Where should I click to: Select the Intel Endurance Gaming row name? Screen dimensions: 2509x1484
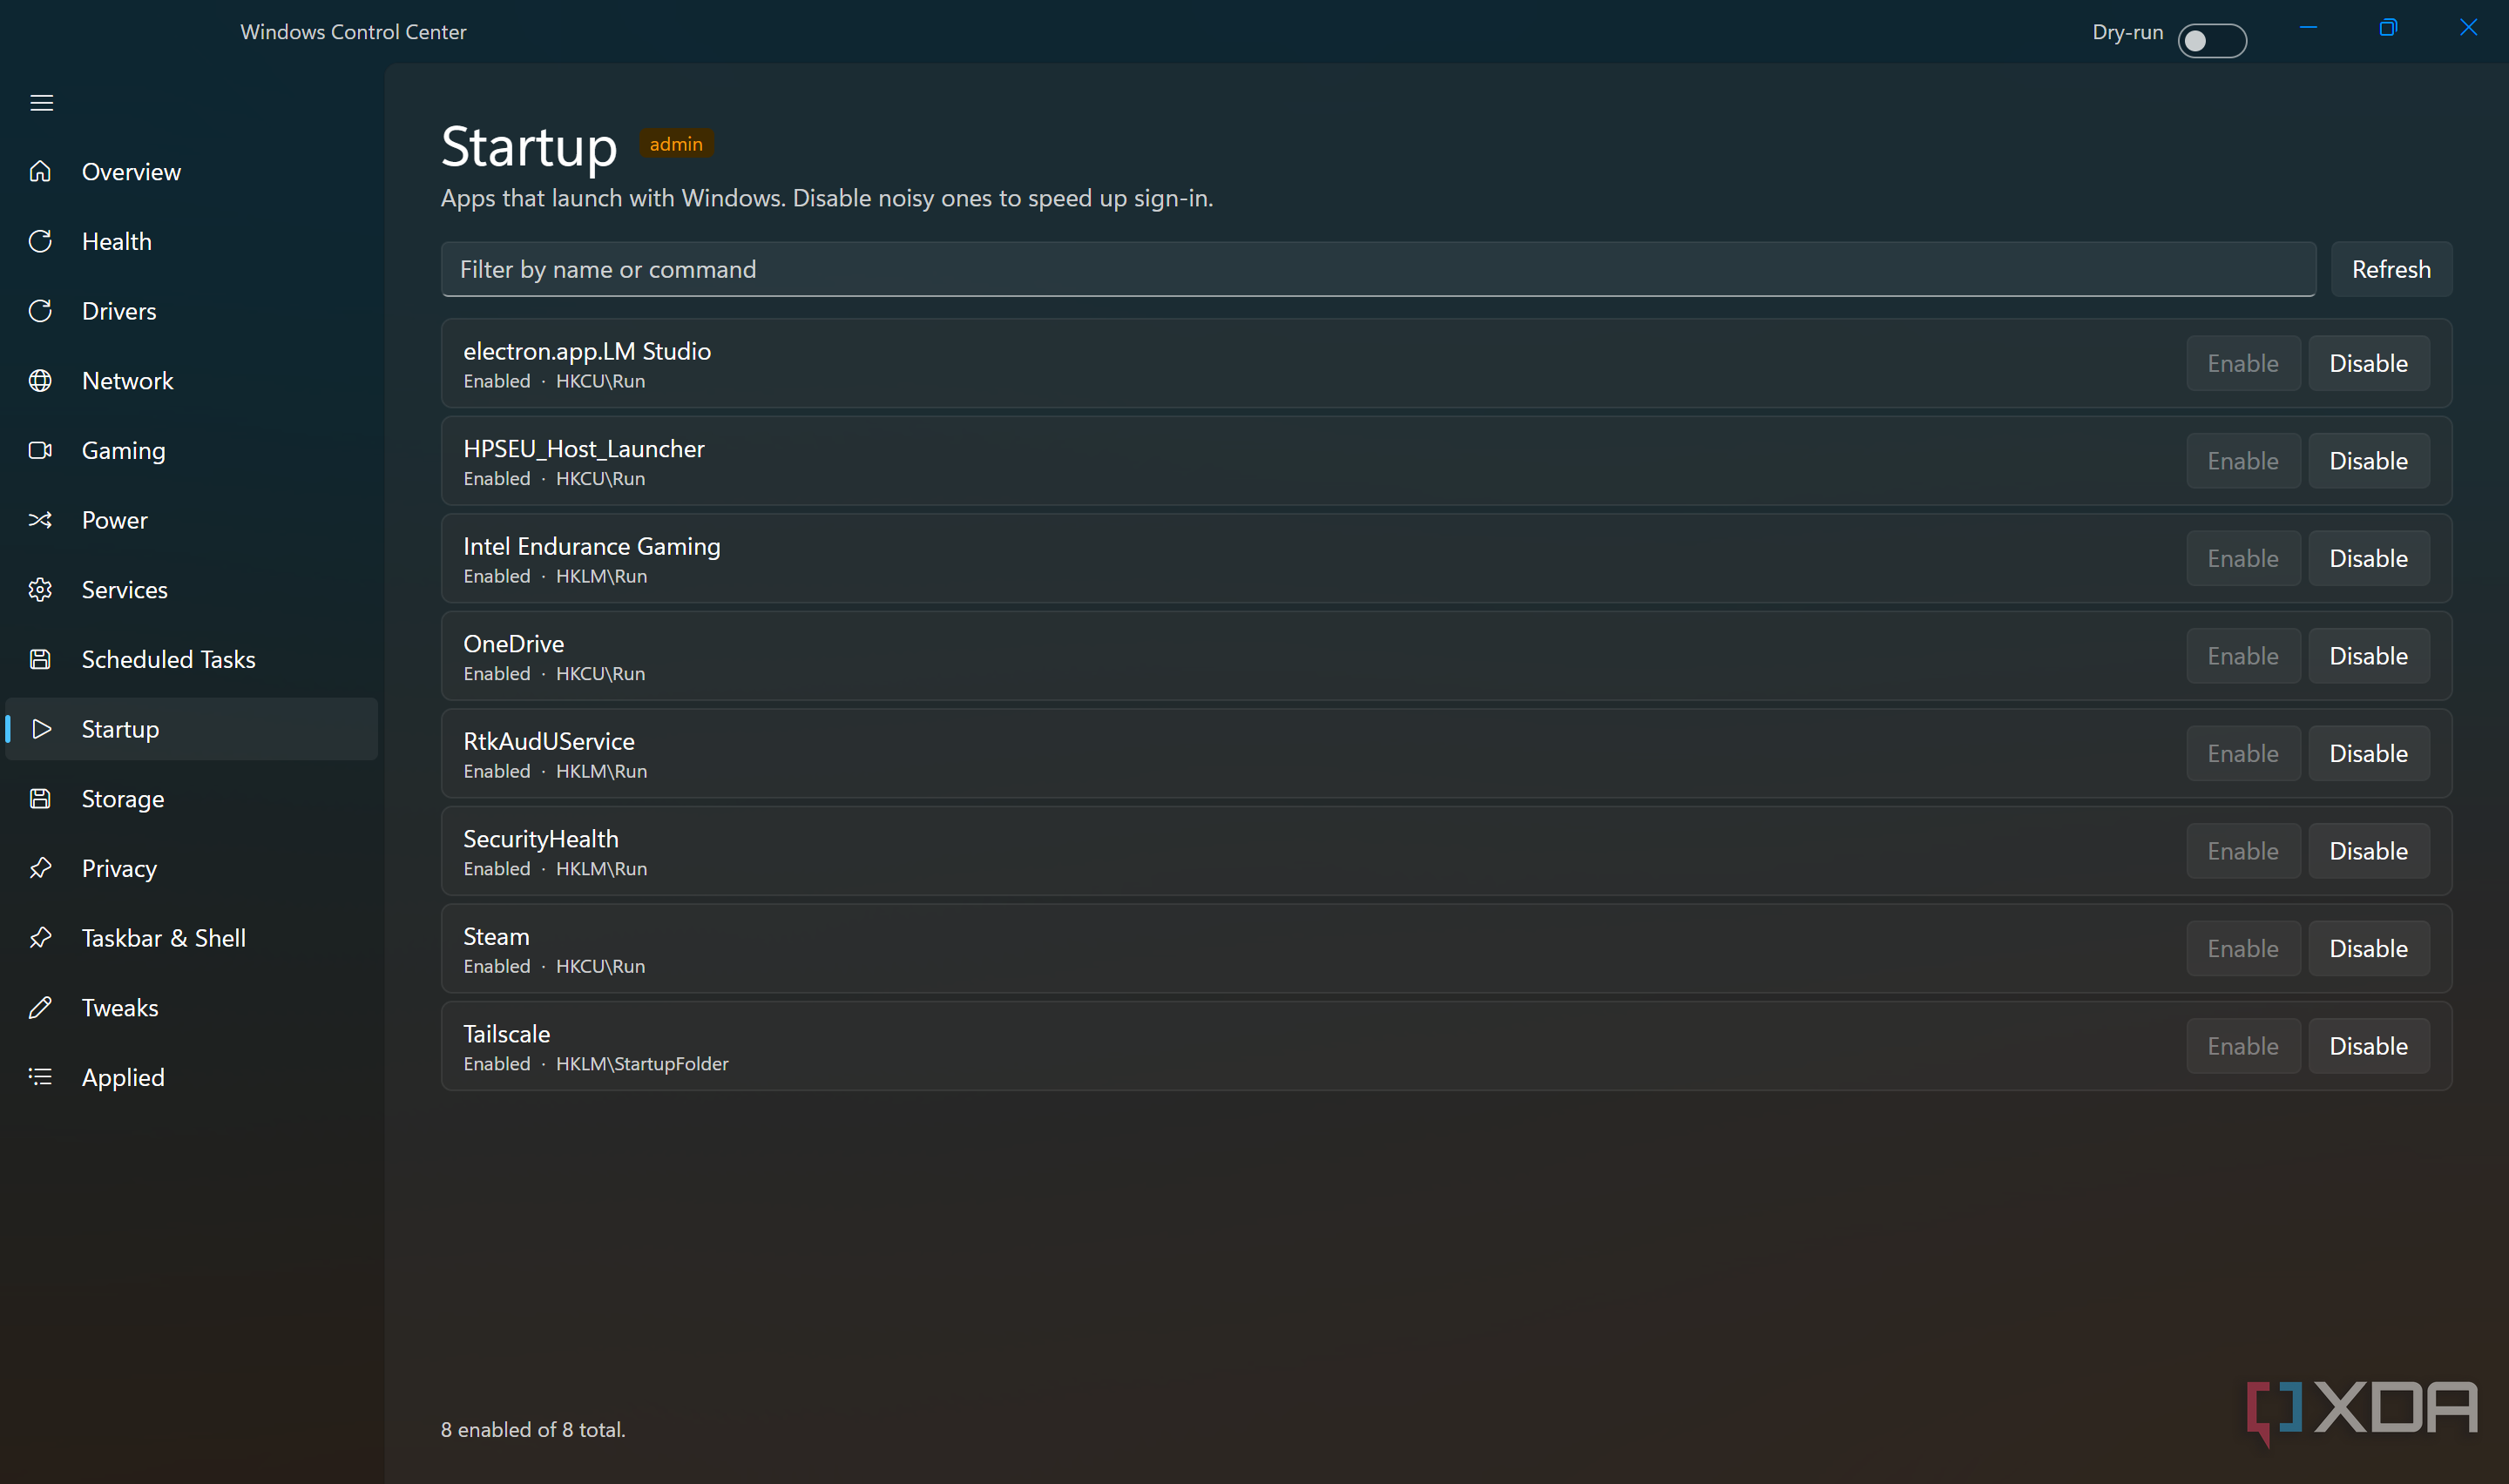pyautogui.click(x=592, y=546)
